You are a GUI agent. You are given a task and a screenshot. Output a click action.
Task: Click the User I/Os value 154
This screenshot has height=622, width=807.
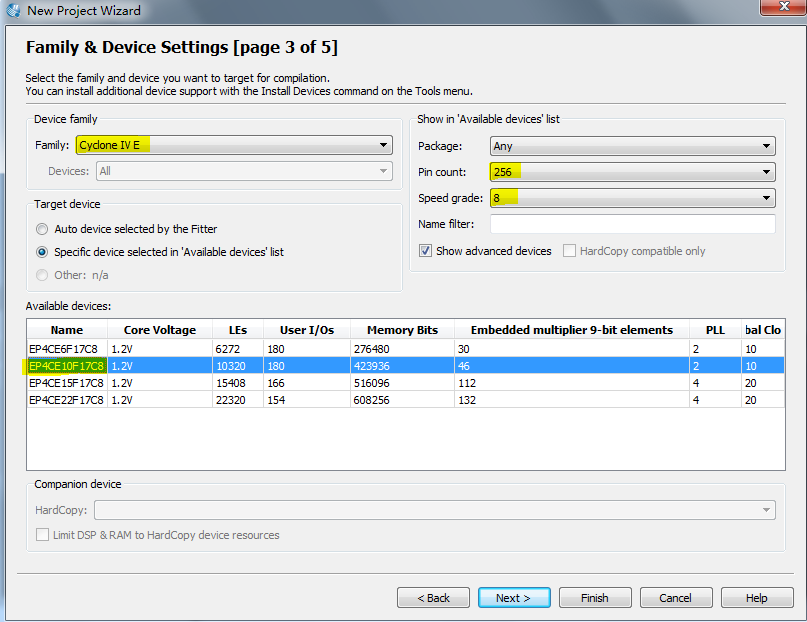(276, 400)
